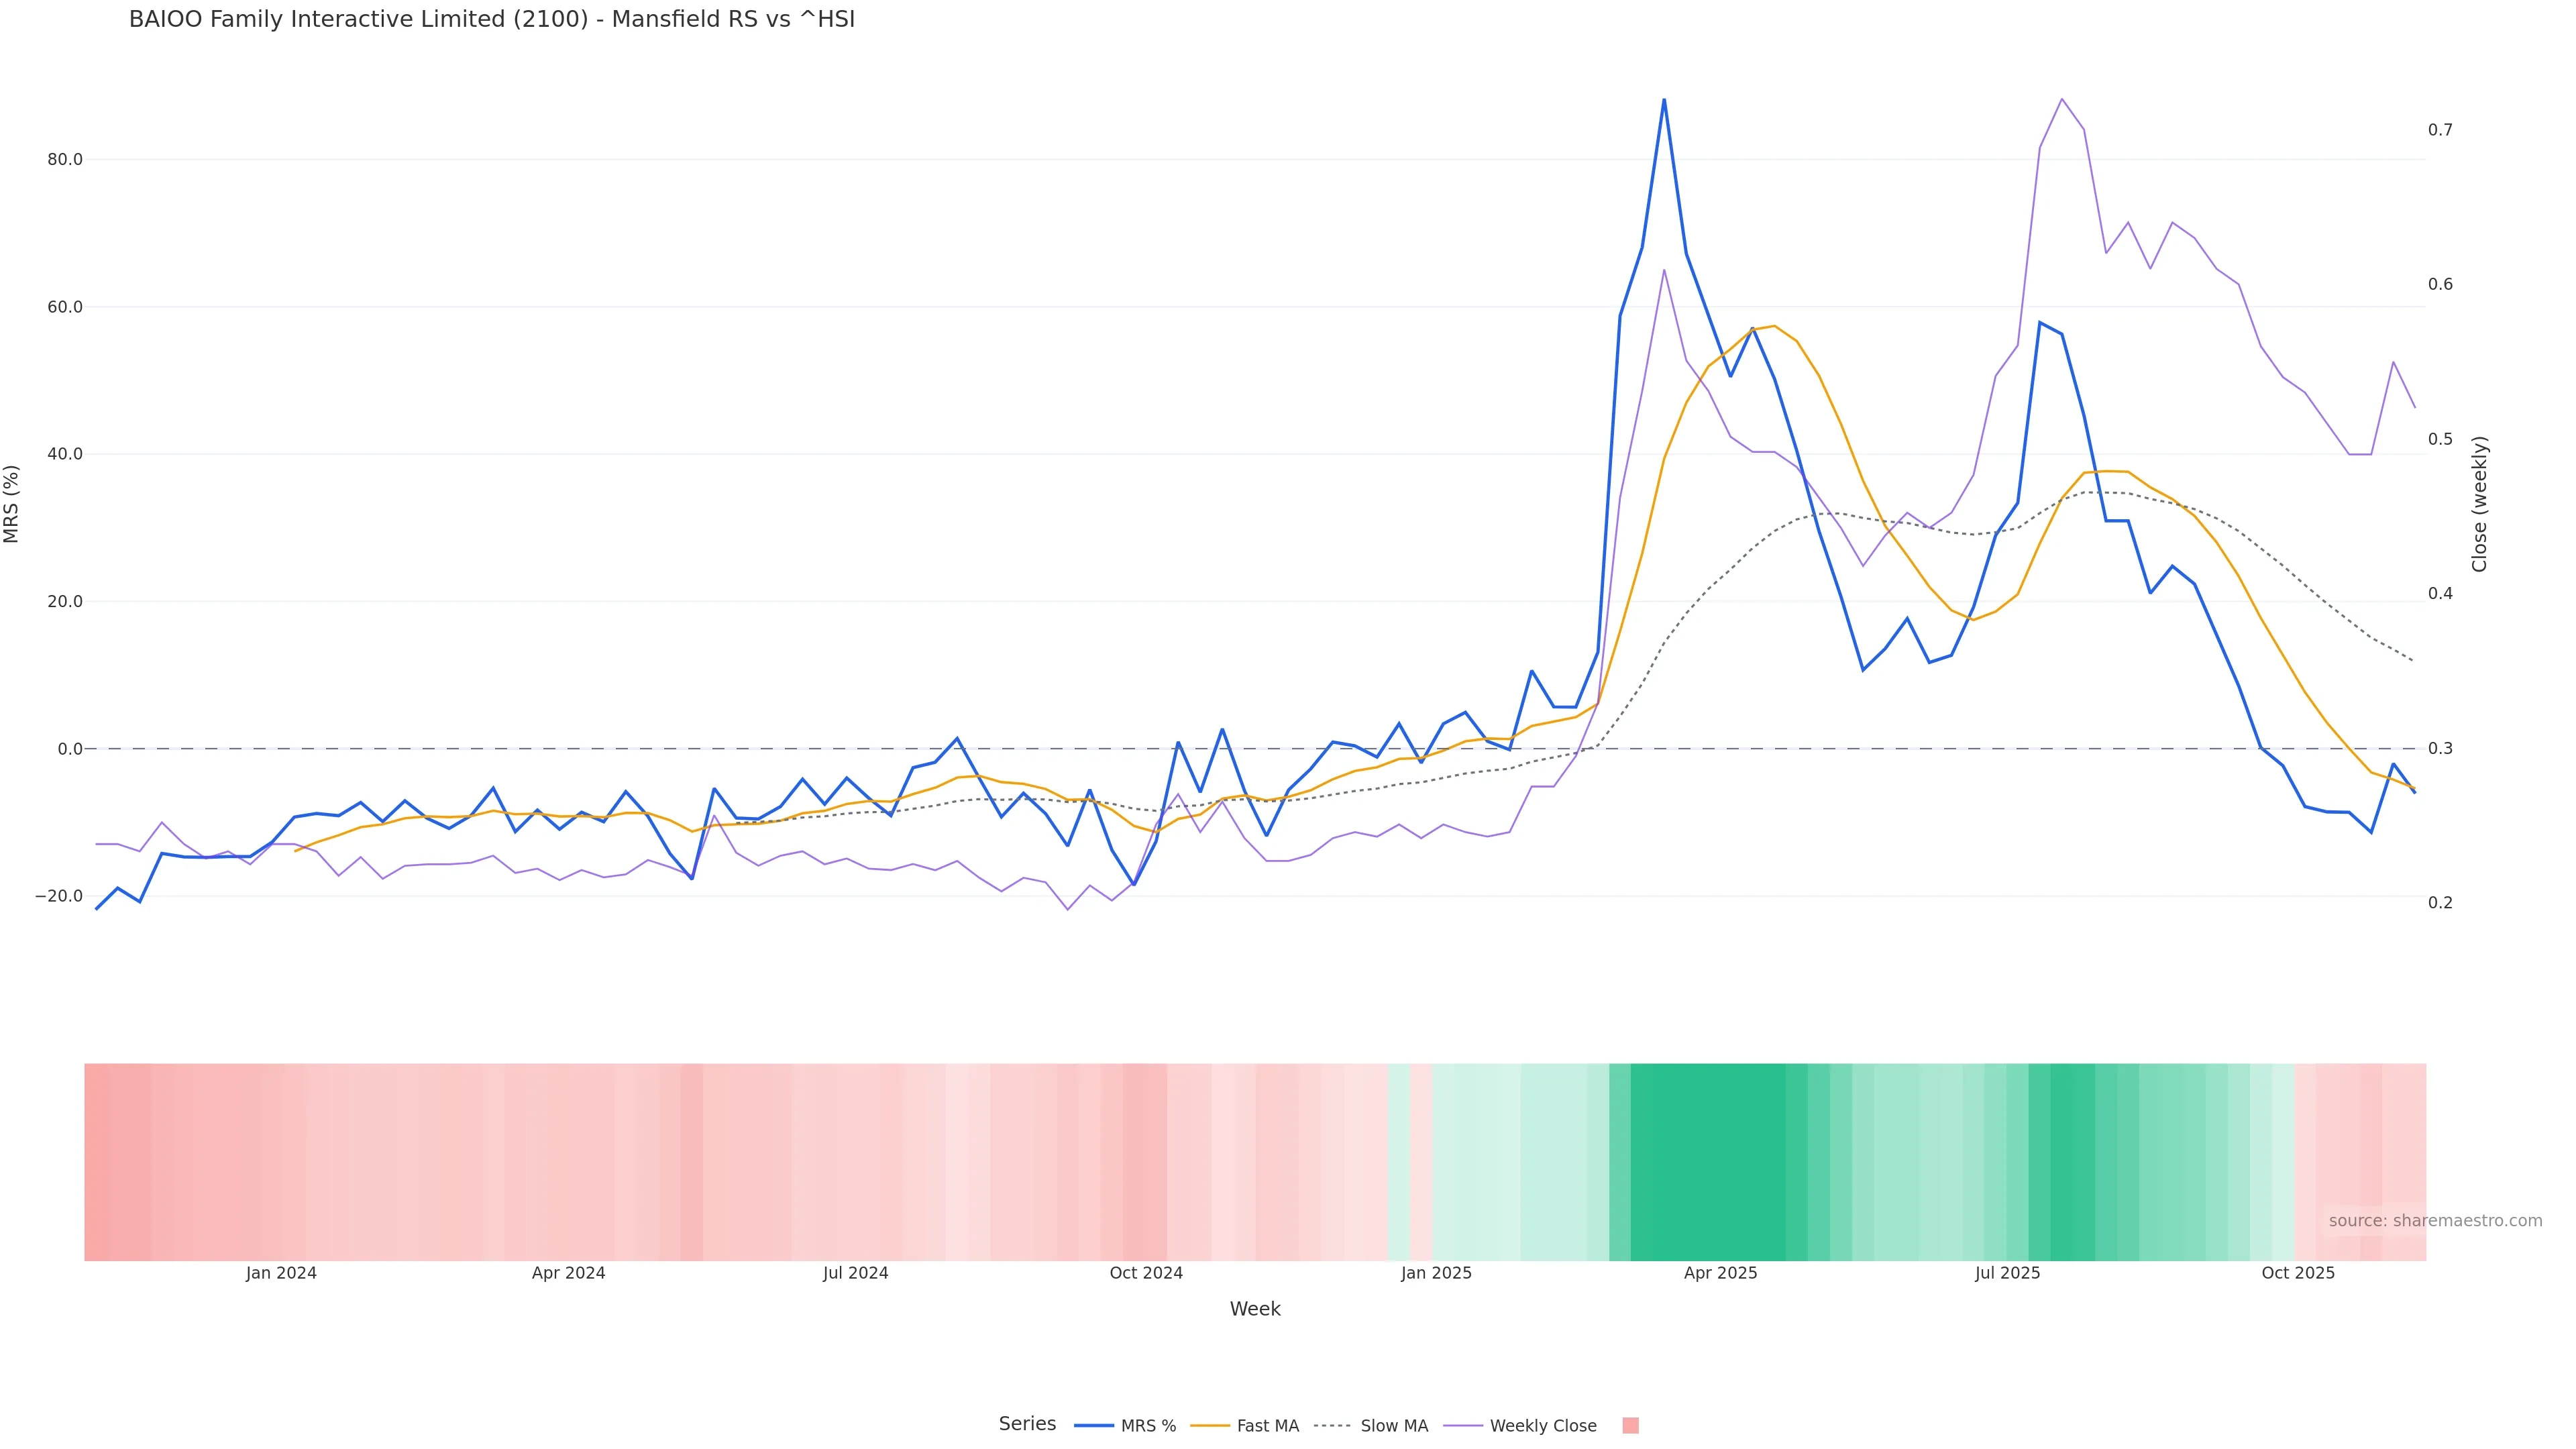Click the 'Close (weekly)' right axis title

2479,504
